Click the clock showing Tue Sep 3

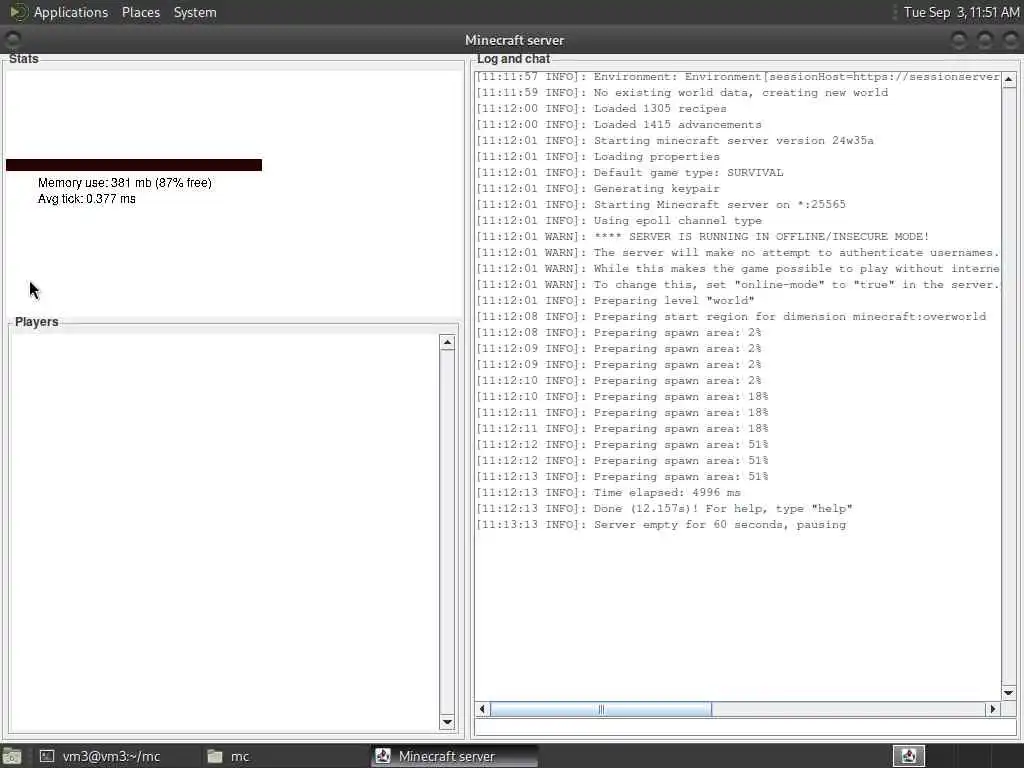961,12
